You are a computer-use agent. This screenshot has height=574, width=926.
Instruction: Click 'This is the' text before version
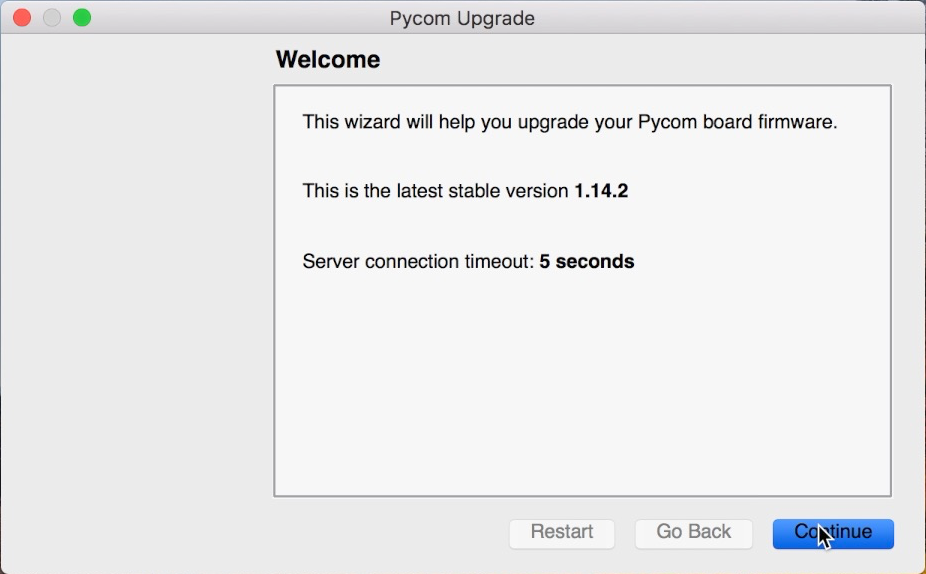[347, 191]
